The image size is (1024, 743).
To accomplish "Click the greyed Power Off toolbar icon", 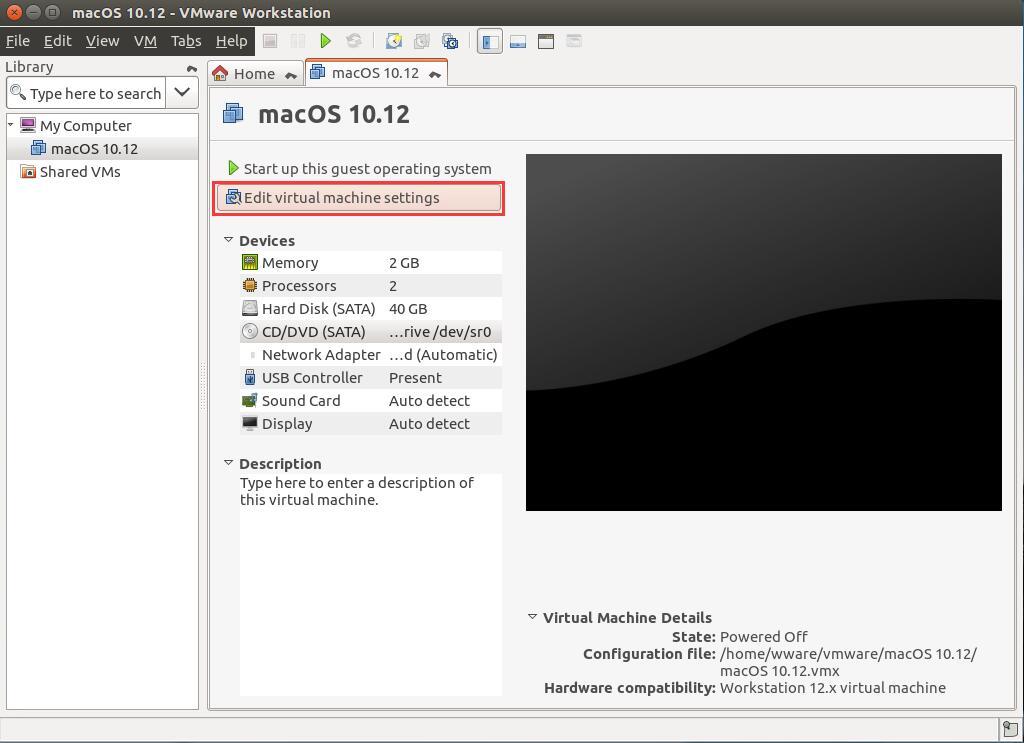I will point(270,41).
